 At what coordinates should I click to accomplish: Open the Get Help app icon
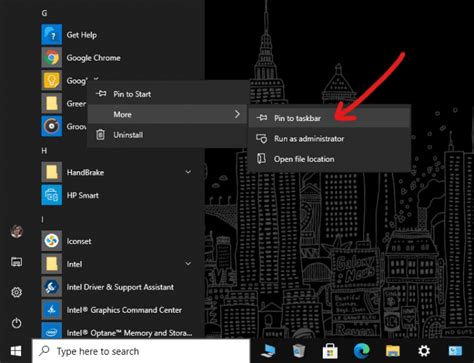52,34
